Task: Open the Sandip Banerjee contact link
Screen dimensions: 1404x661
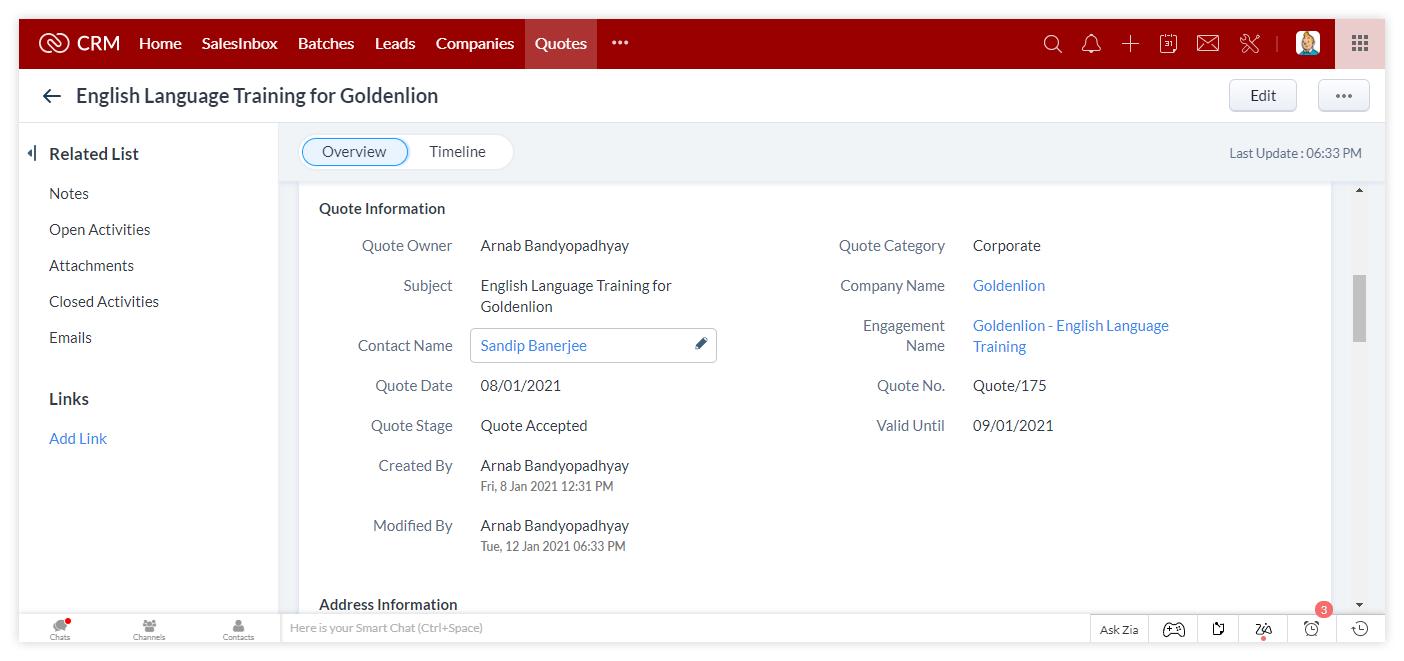Action: 534,346
